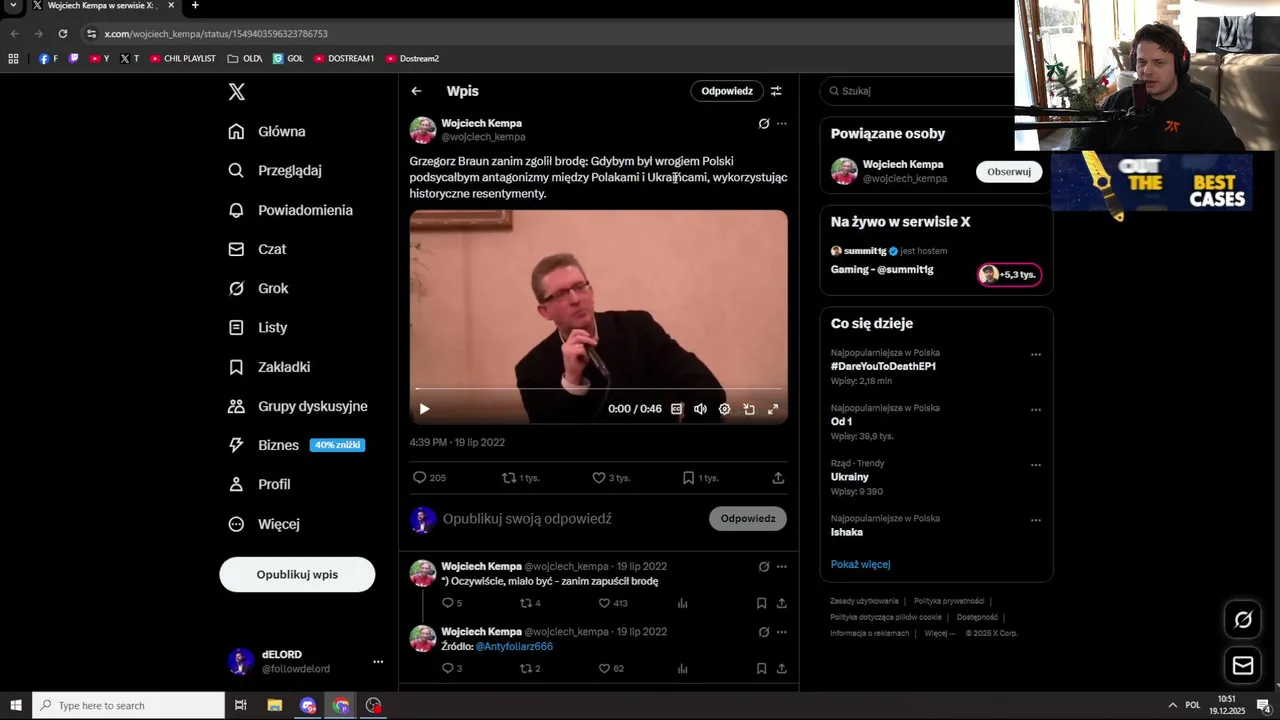Go back using the Wpis arrow
Viewport: 1280px width, 720px height.
[x=416, y=91]
